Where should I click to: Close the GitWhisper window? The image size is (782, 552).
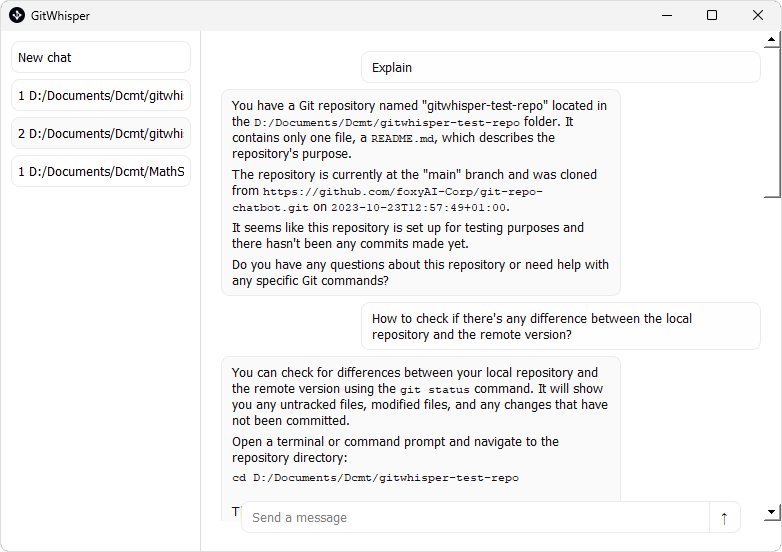tap(758, 15)
